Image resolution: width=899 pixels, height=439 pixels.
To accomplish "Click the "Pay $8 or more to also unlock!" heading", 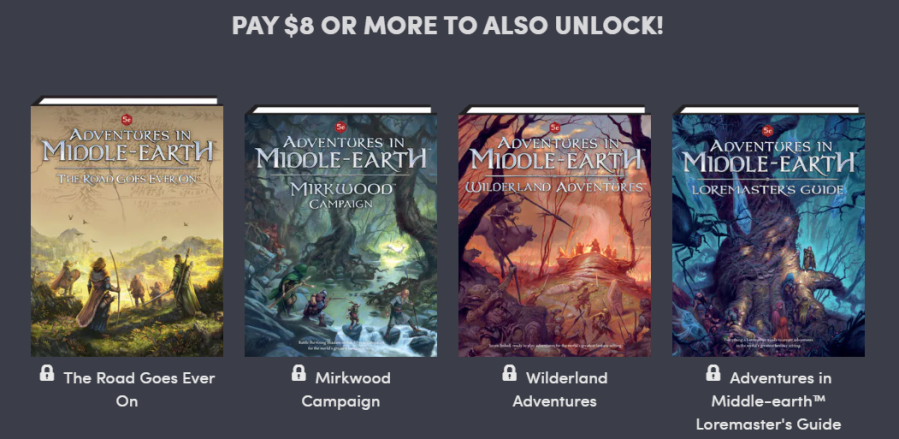I will click(x=447, y=25).
